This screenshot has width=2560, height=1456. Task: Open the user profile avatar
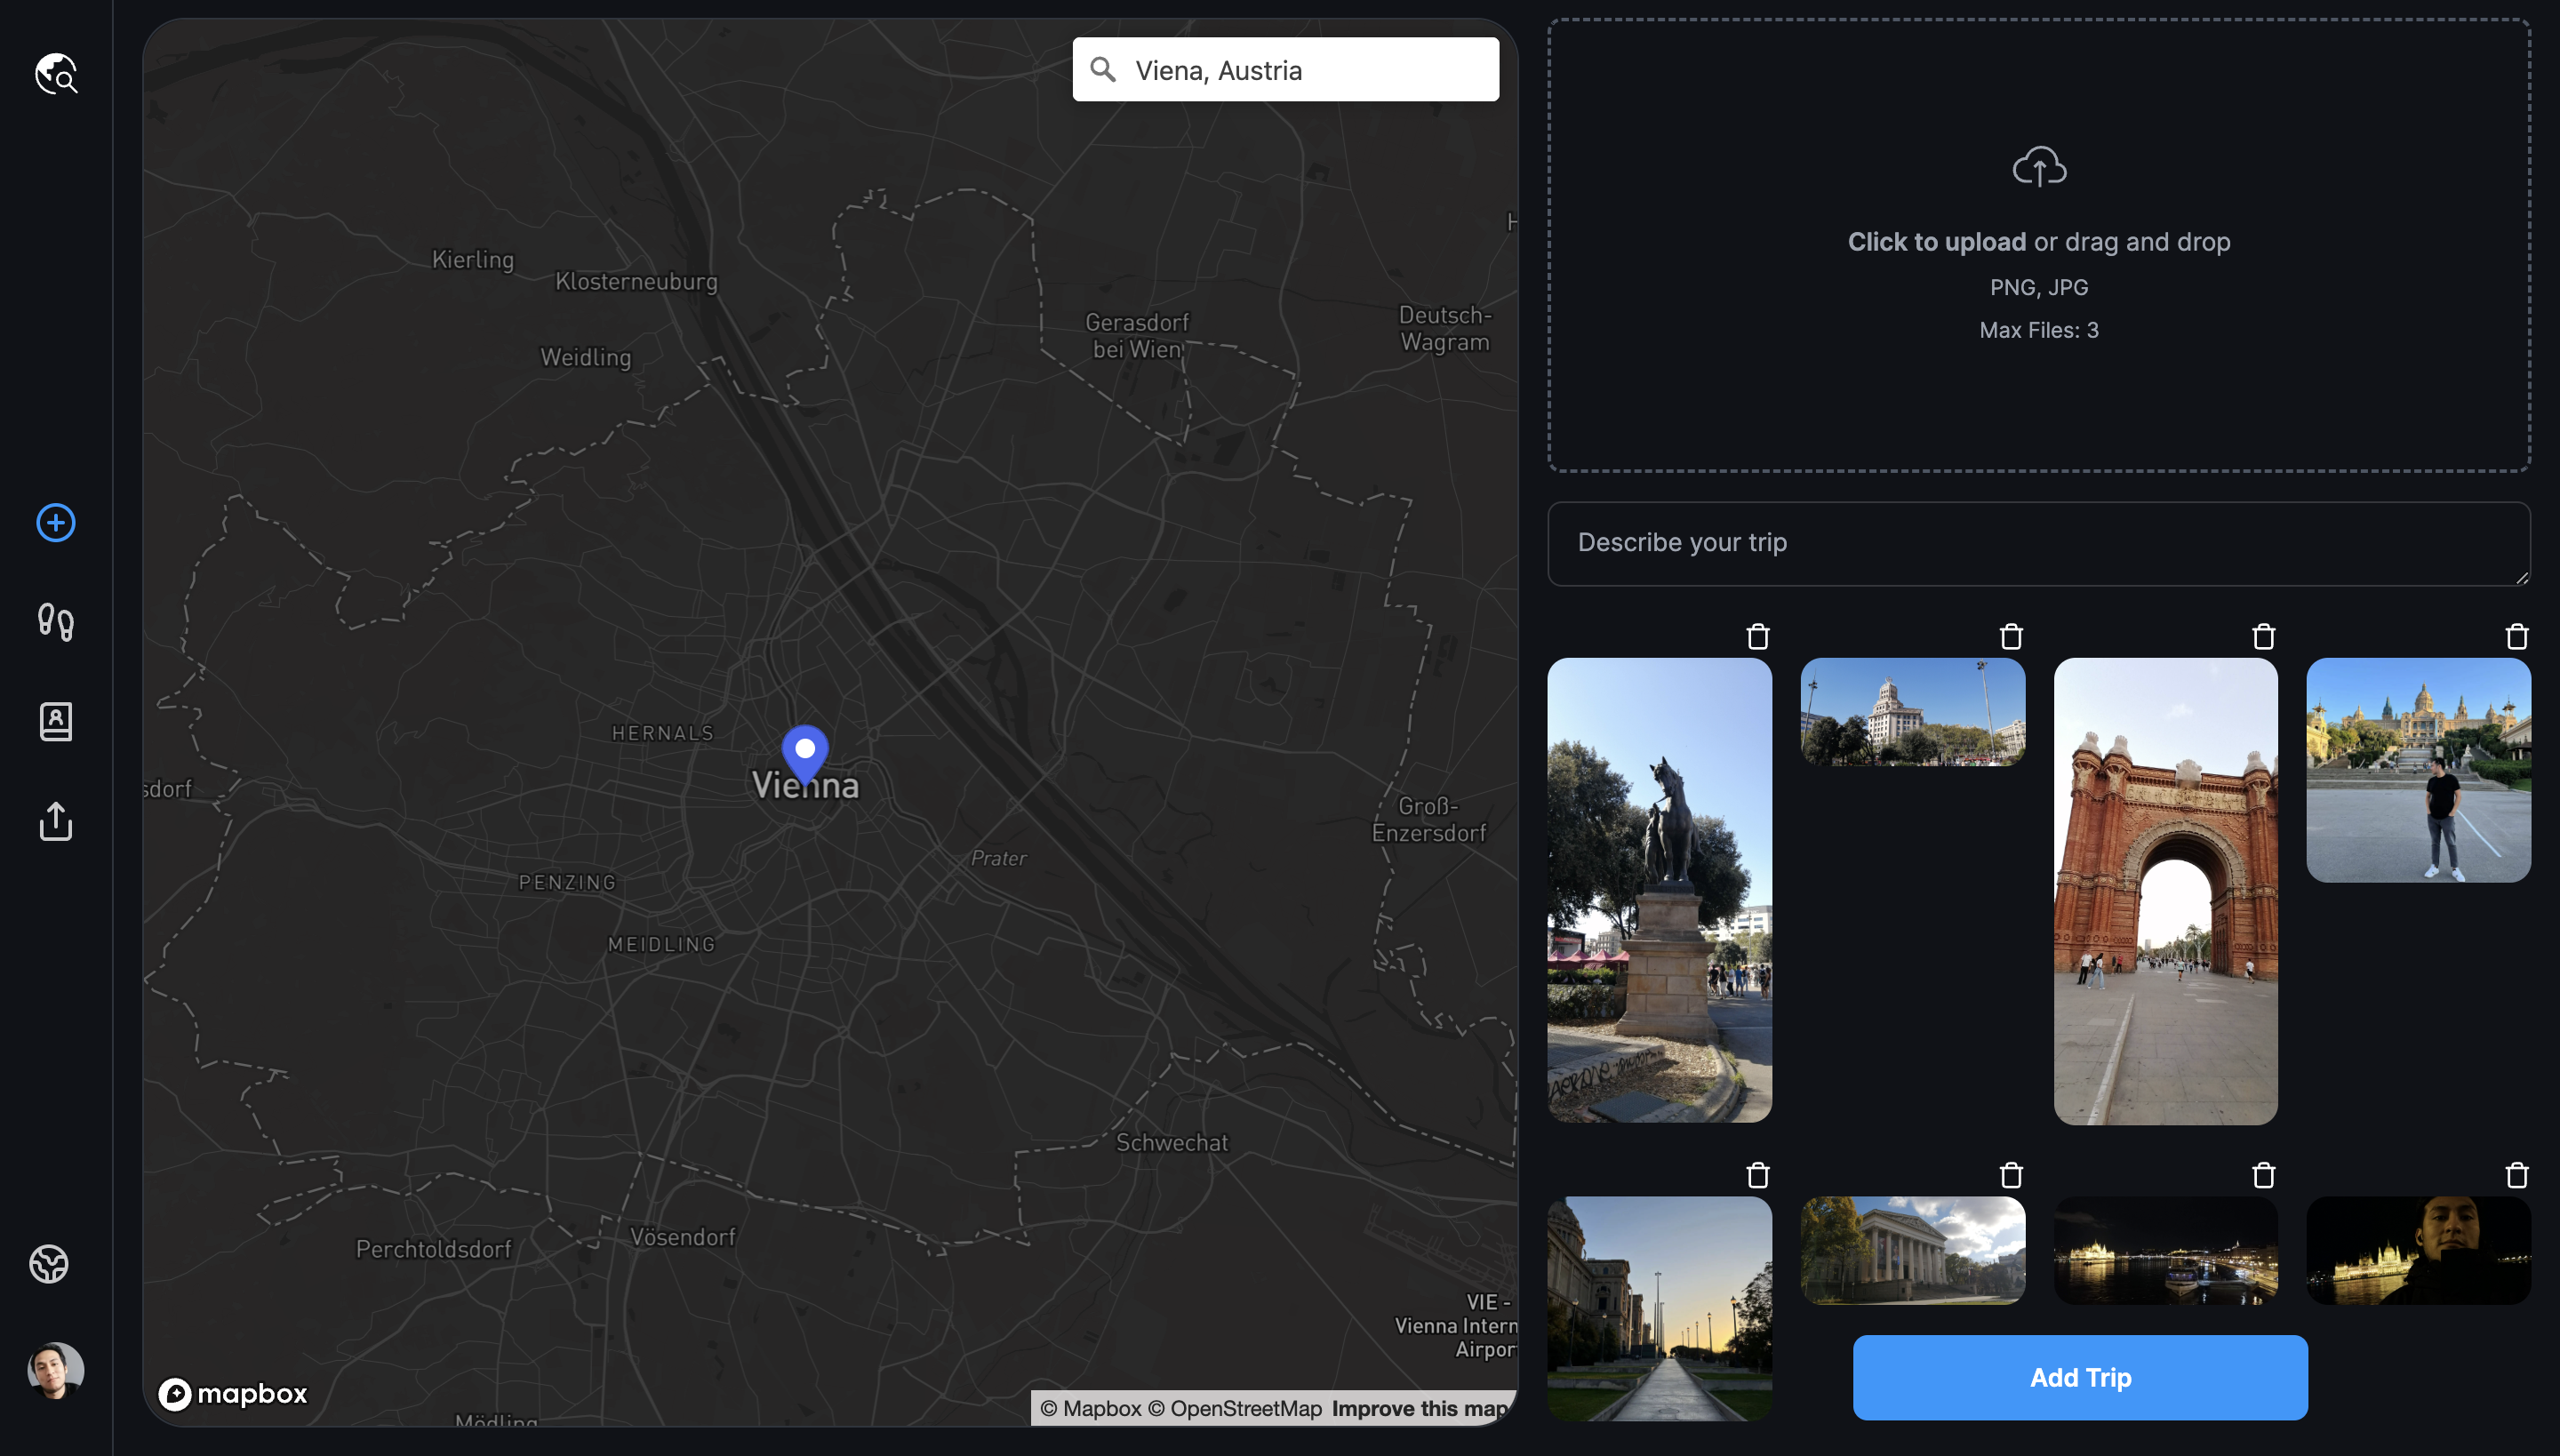56,1370
